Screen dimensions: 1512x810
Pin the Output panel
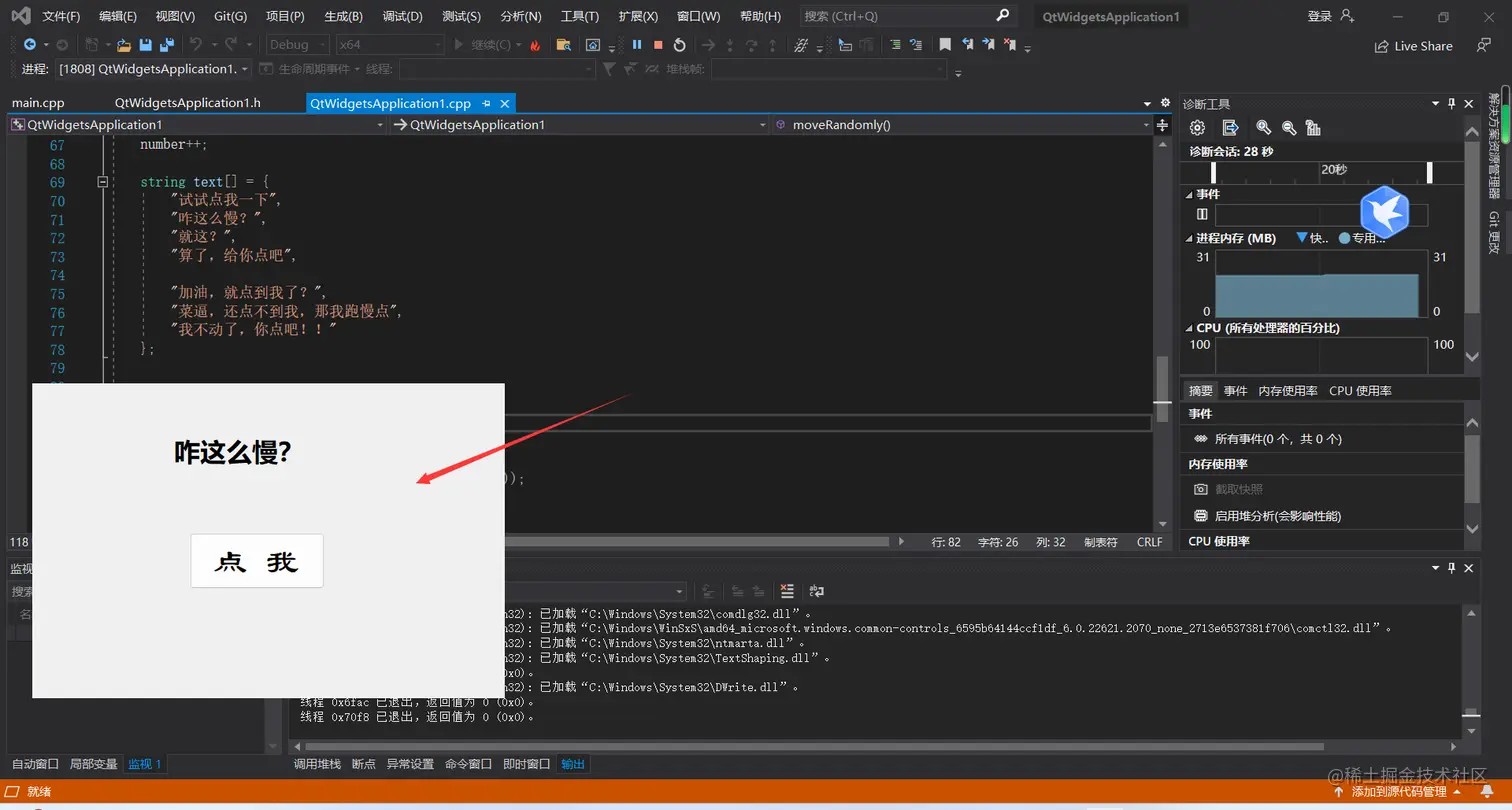tap(1452, 568)
